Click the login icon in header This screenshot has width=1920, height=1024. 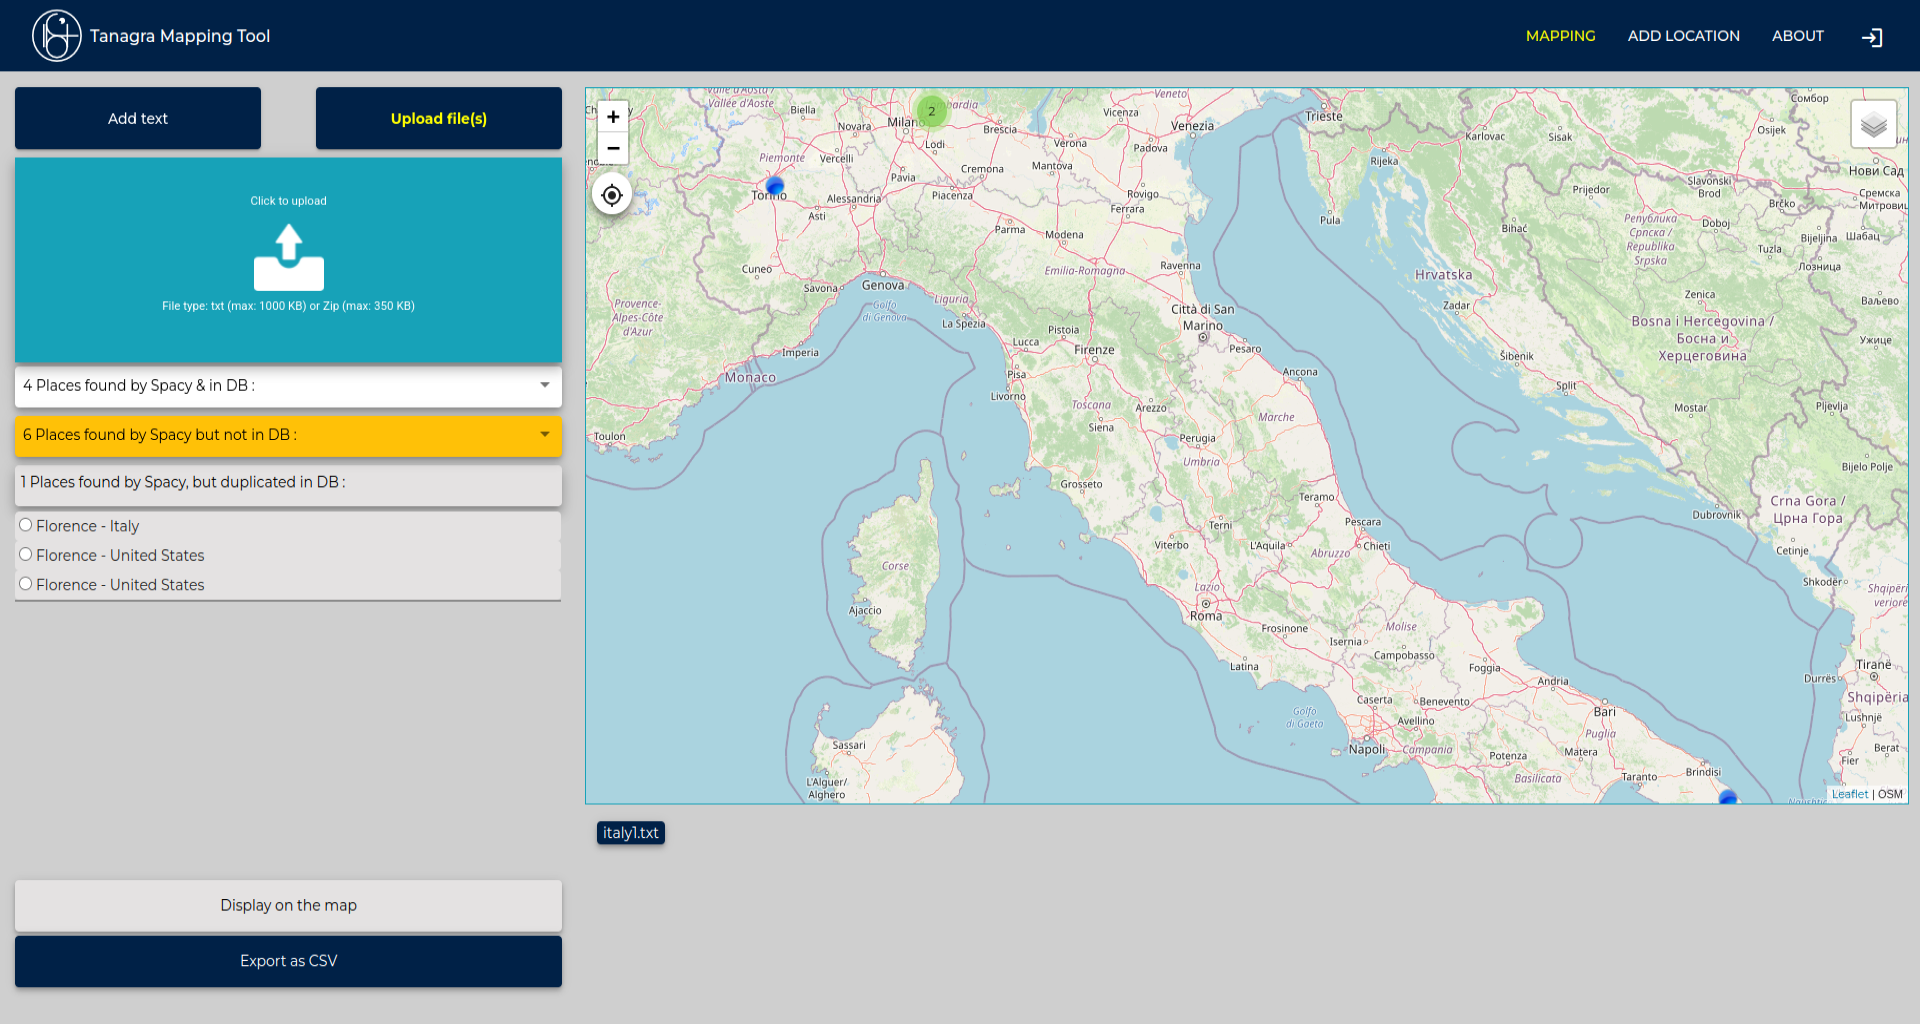tap(1871, 37)
